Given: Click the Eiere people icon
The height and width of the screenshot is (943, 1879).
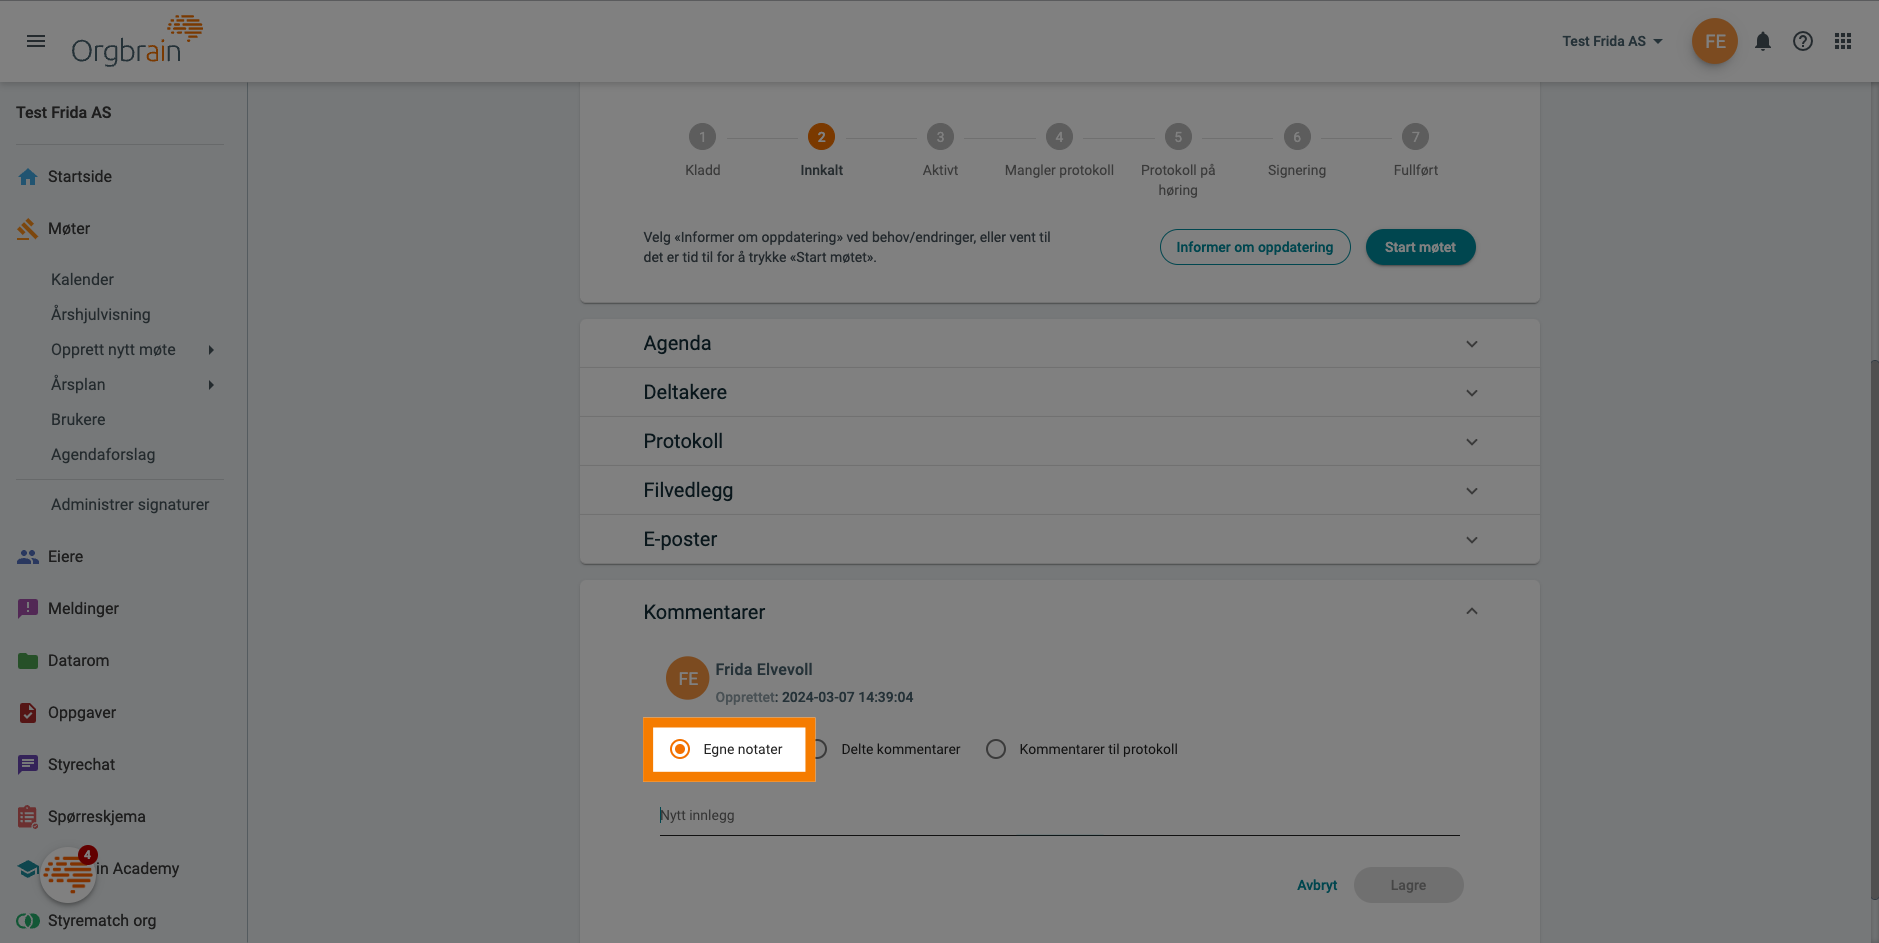Looking at the screenshot, I should (x=28, y=557).
